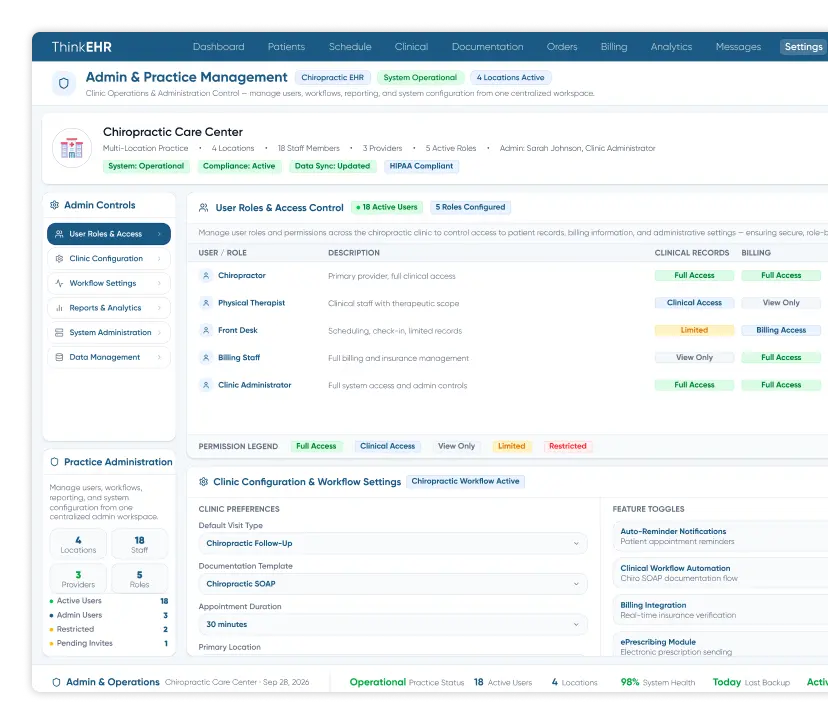Click the 5 Roles Configured badge
This screenshot has width=828, height=724.
point(471,208)
